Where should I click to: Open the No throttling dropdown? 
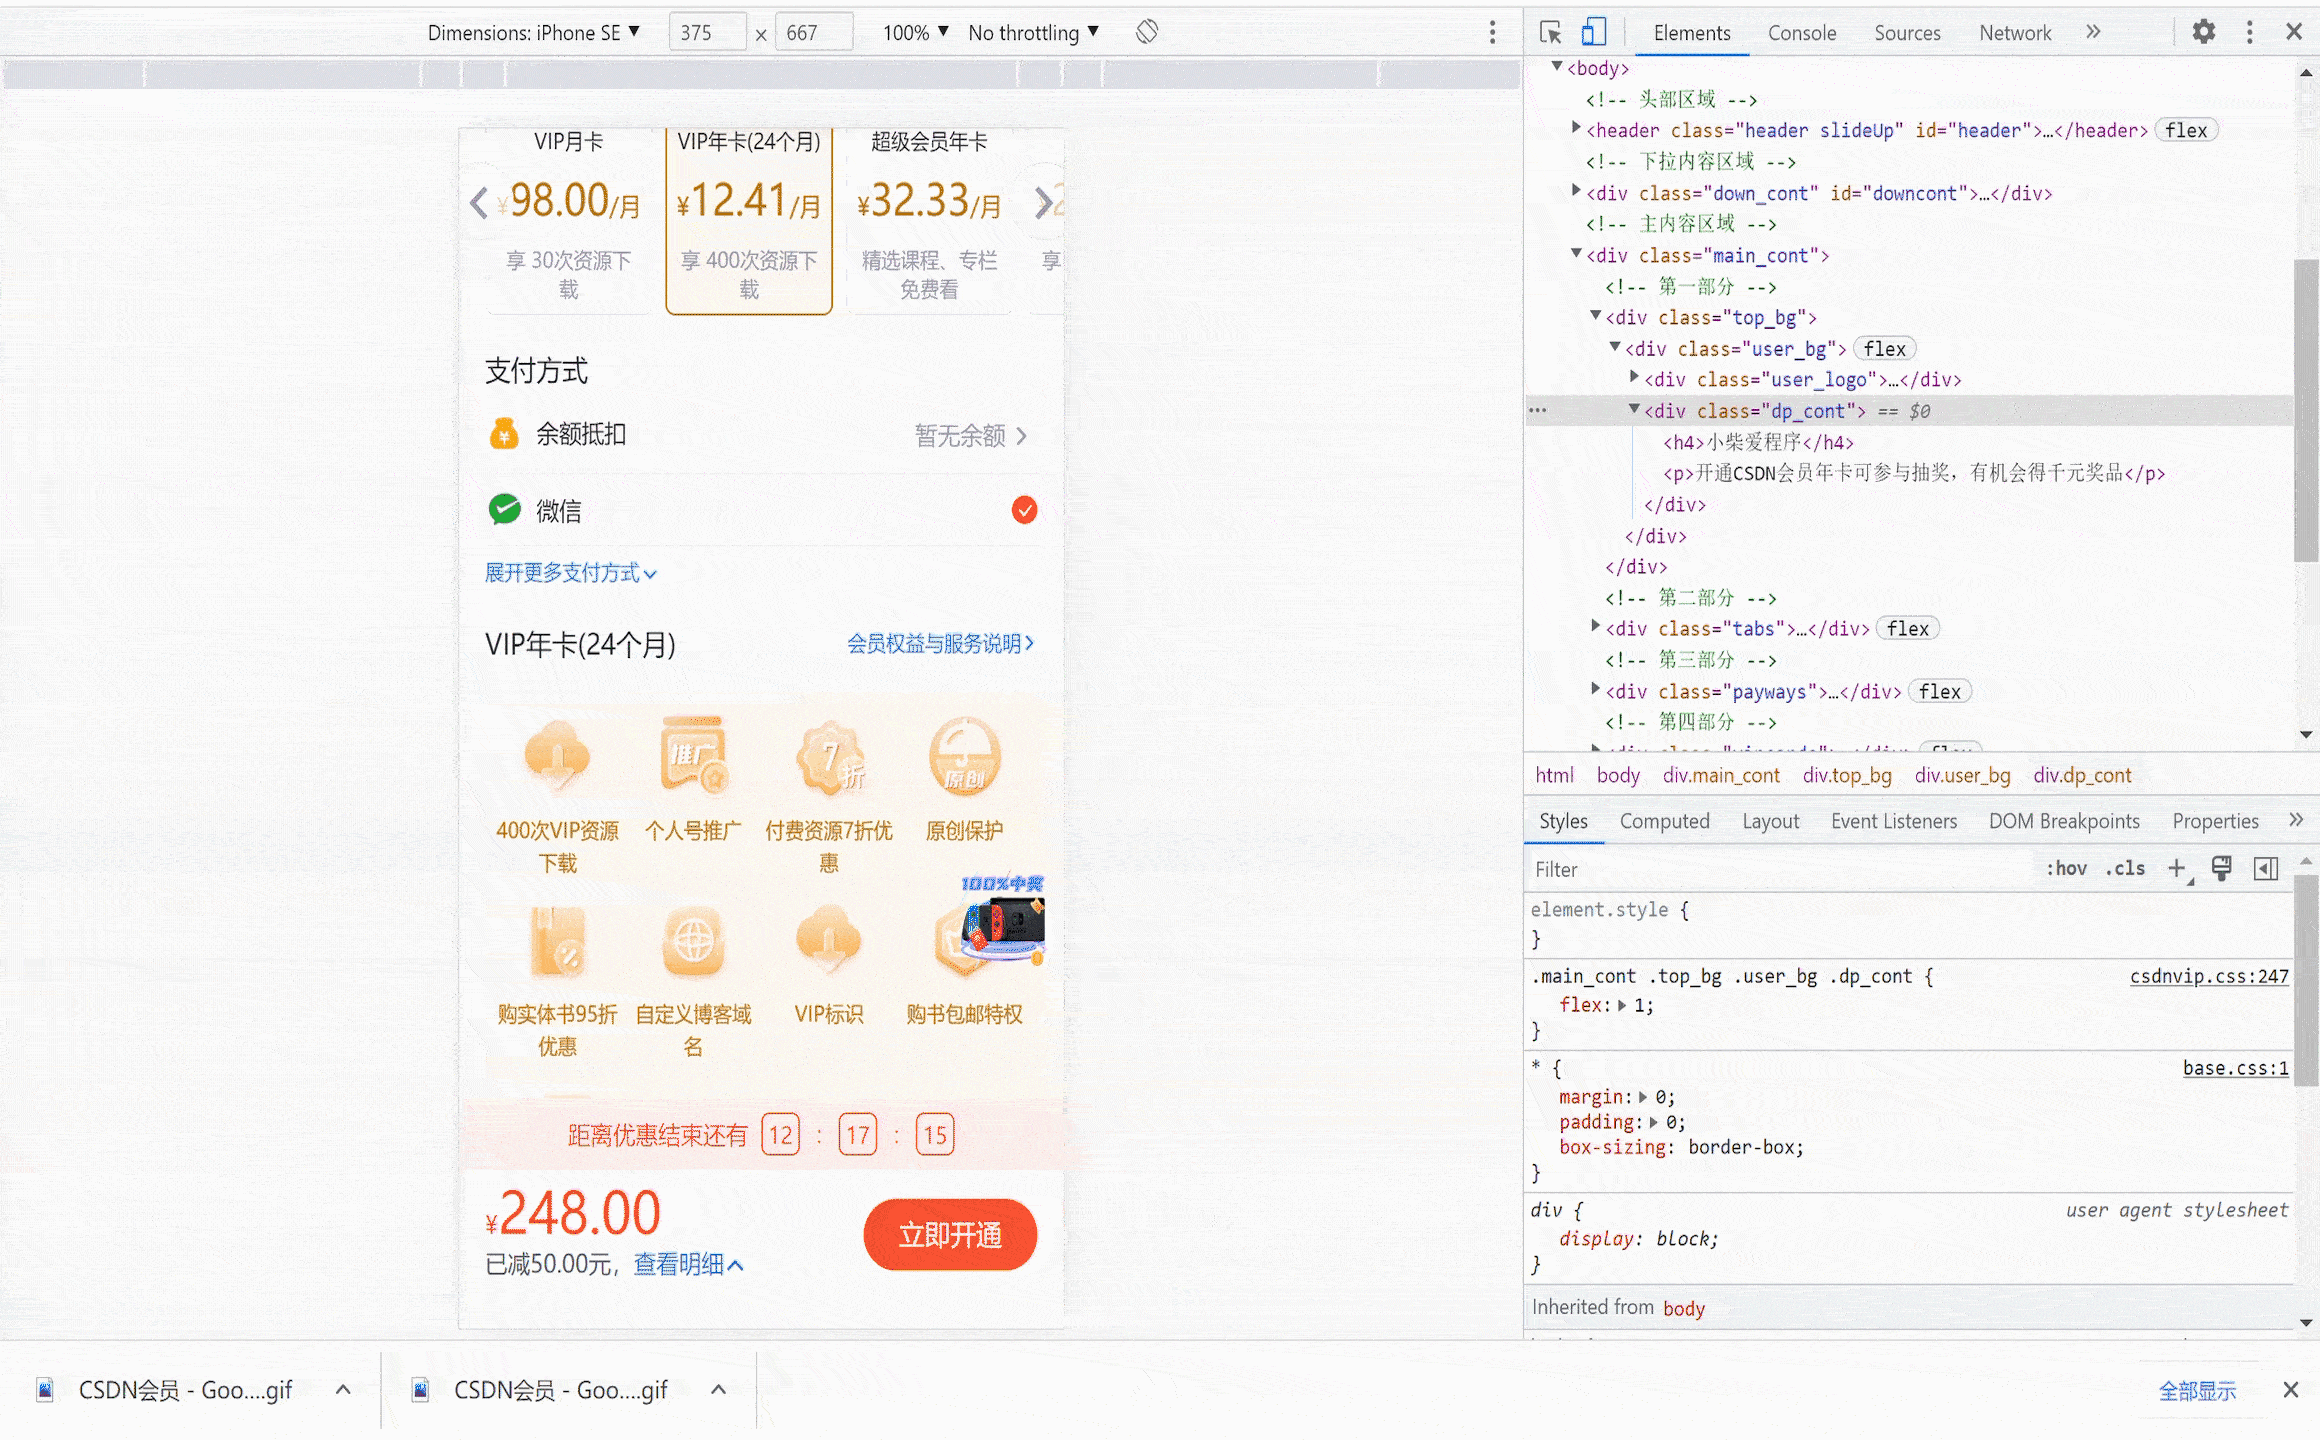click(x=1034, y=33)
